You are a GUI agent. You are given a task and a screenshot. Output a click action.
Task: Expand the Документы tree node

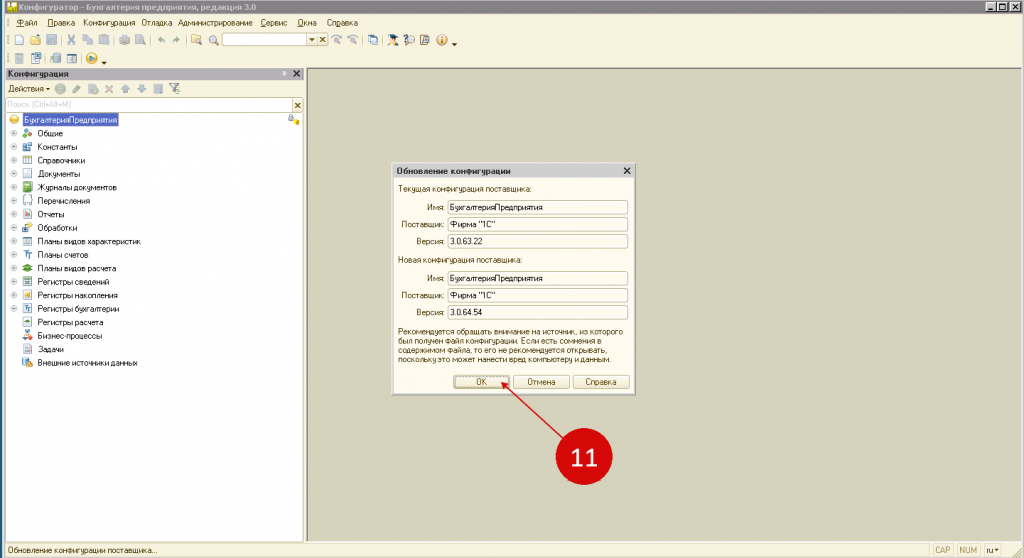(x=14, y=174)
